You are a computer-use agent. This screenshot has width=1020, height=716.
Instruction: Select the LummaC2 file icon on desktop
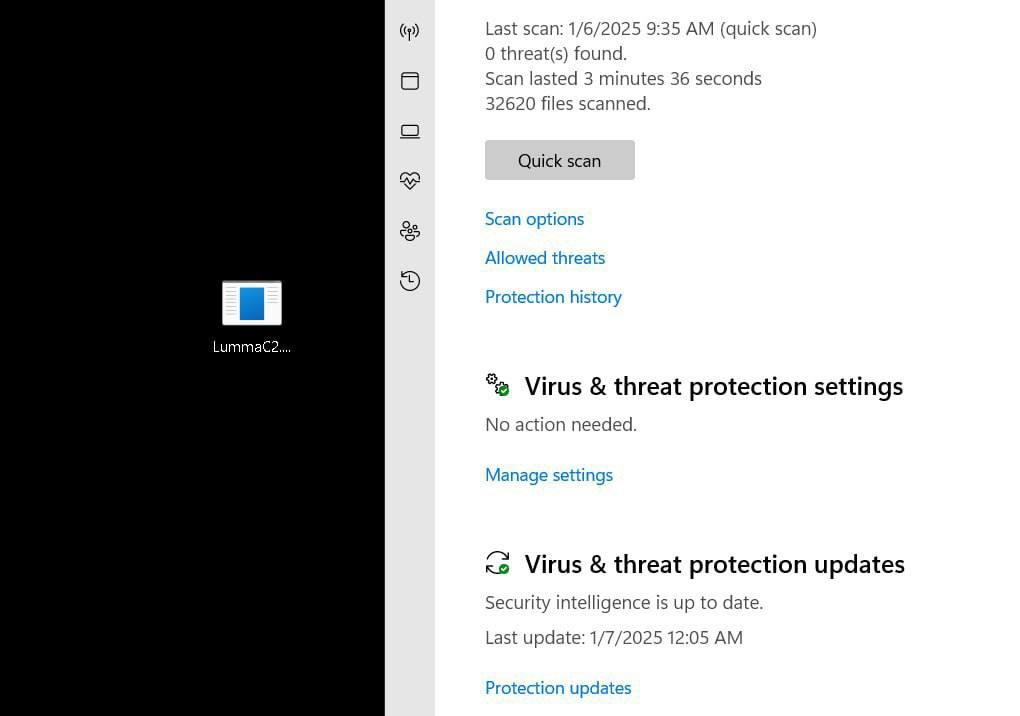(x=252, y=303)
